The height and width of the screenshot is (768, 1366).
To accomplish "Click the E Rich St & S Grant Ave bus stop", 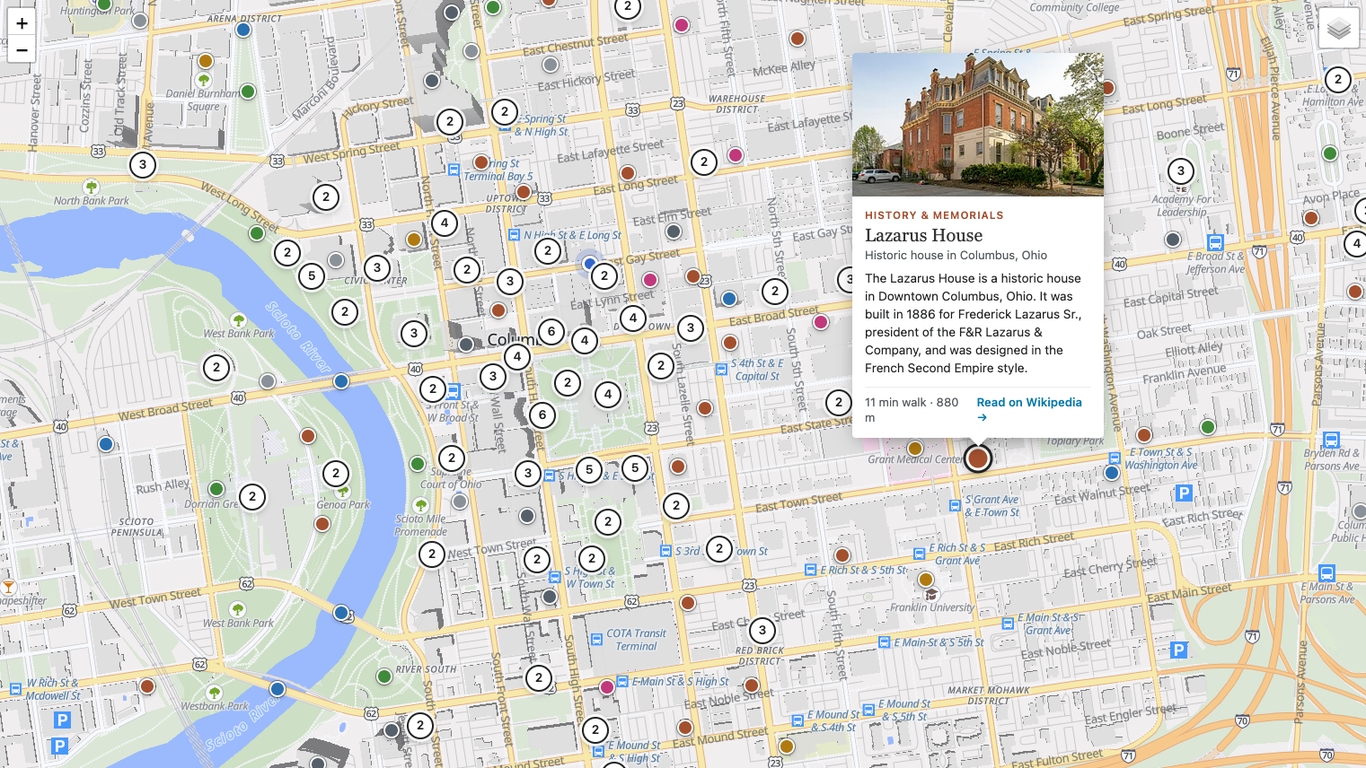I will pyautogui.click(x=919, y=554).
